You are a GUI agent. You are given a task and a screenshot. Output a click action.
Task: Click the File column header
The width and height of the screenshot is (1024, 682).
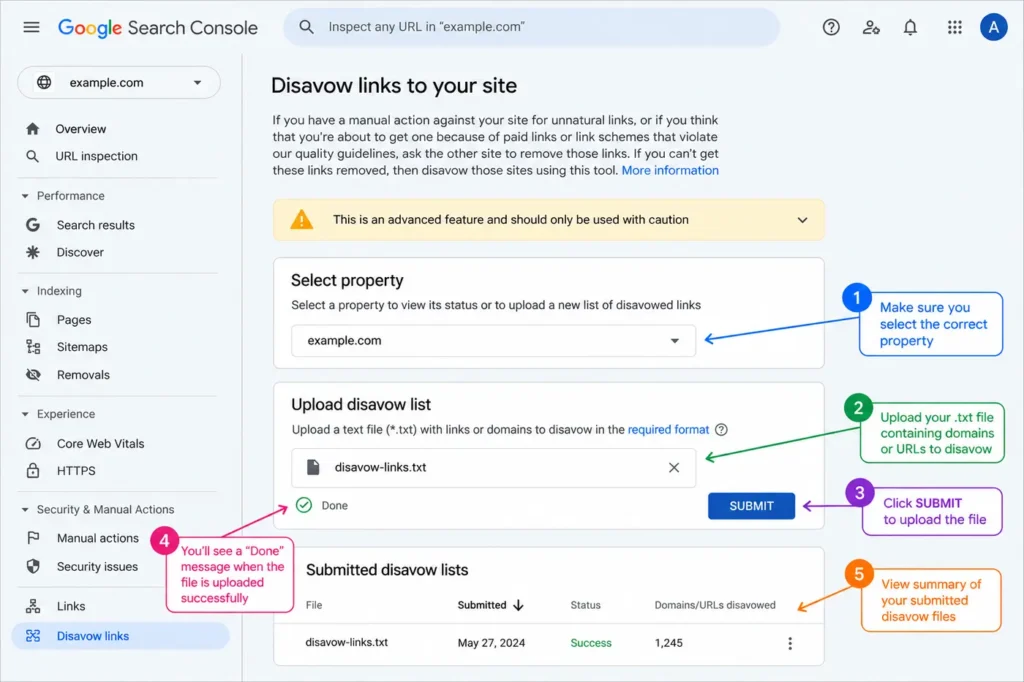pyautogui.click(x=314, y=605)
